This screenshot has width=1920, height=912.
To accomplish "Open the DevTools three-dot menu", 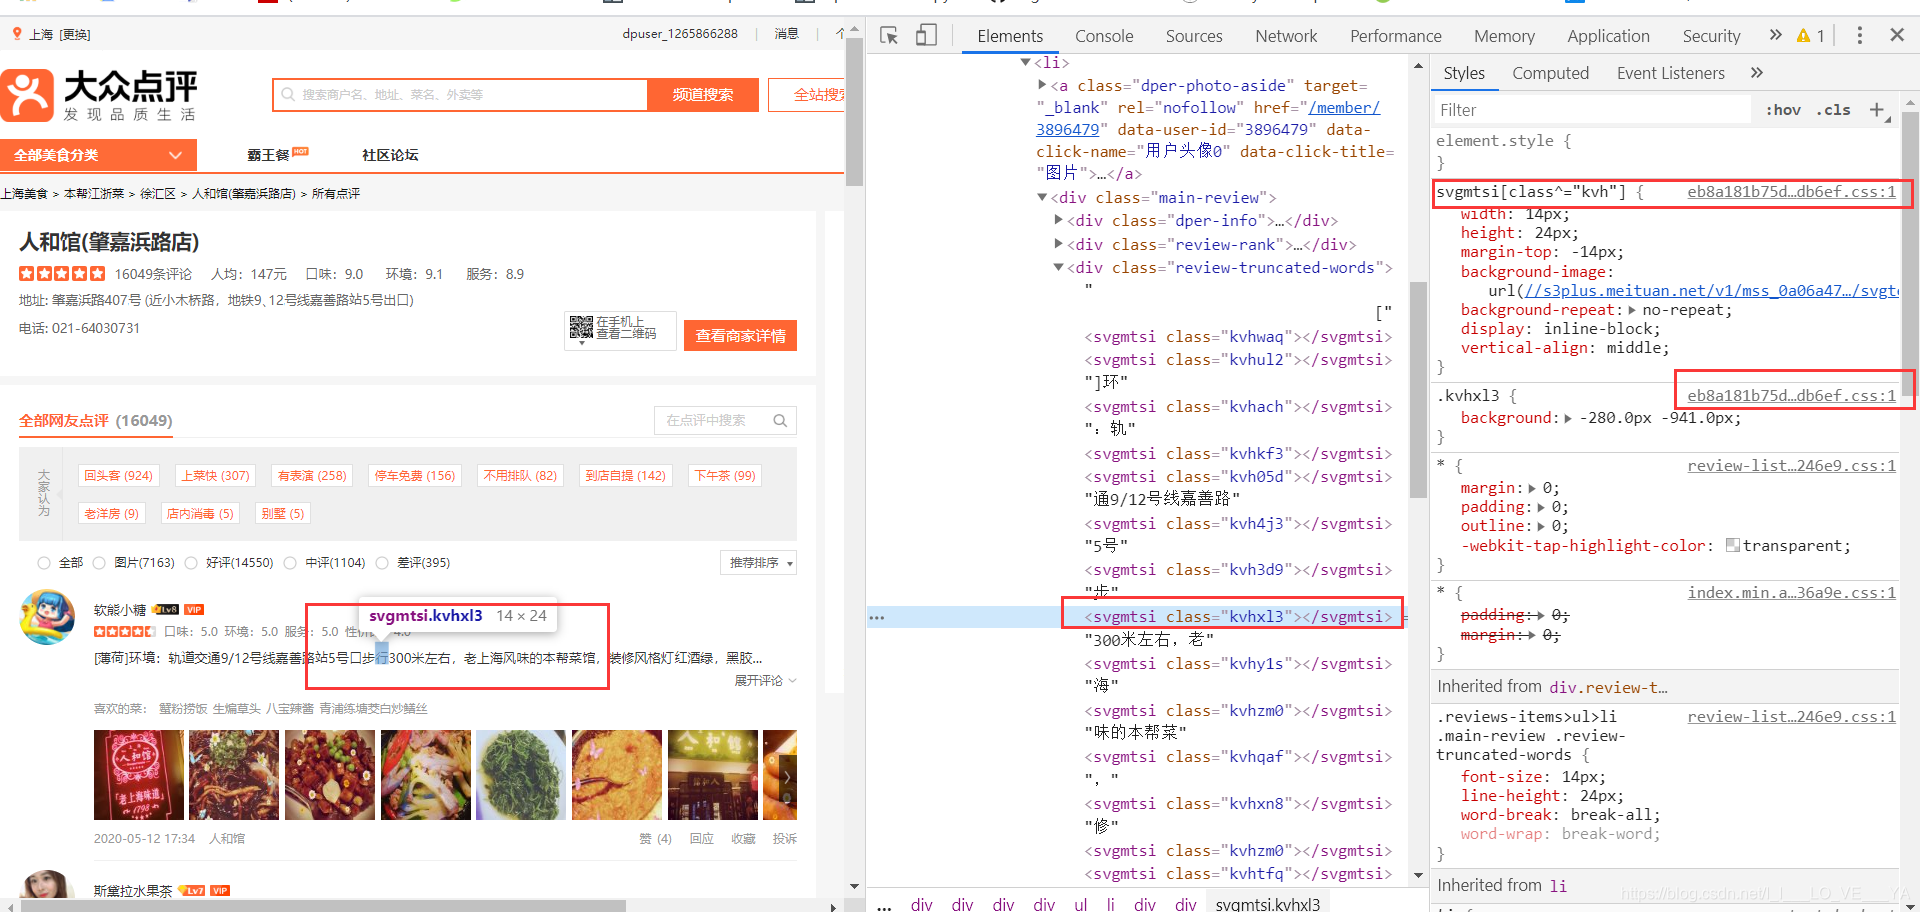I will point(1859,36).
